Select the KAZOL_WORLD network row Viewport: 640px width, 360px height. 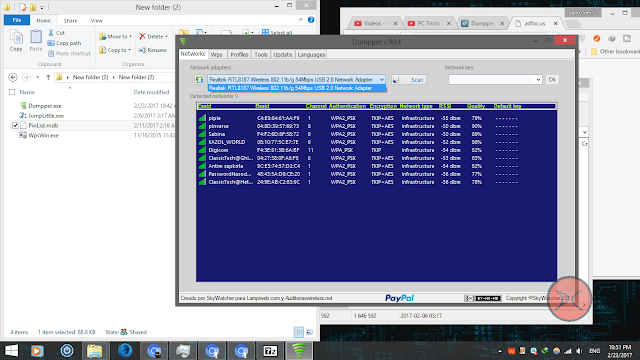pos(376,142)
